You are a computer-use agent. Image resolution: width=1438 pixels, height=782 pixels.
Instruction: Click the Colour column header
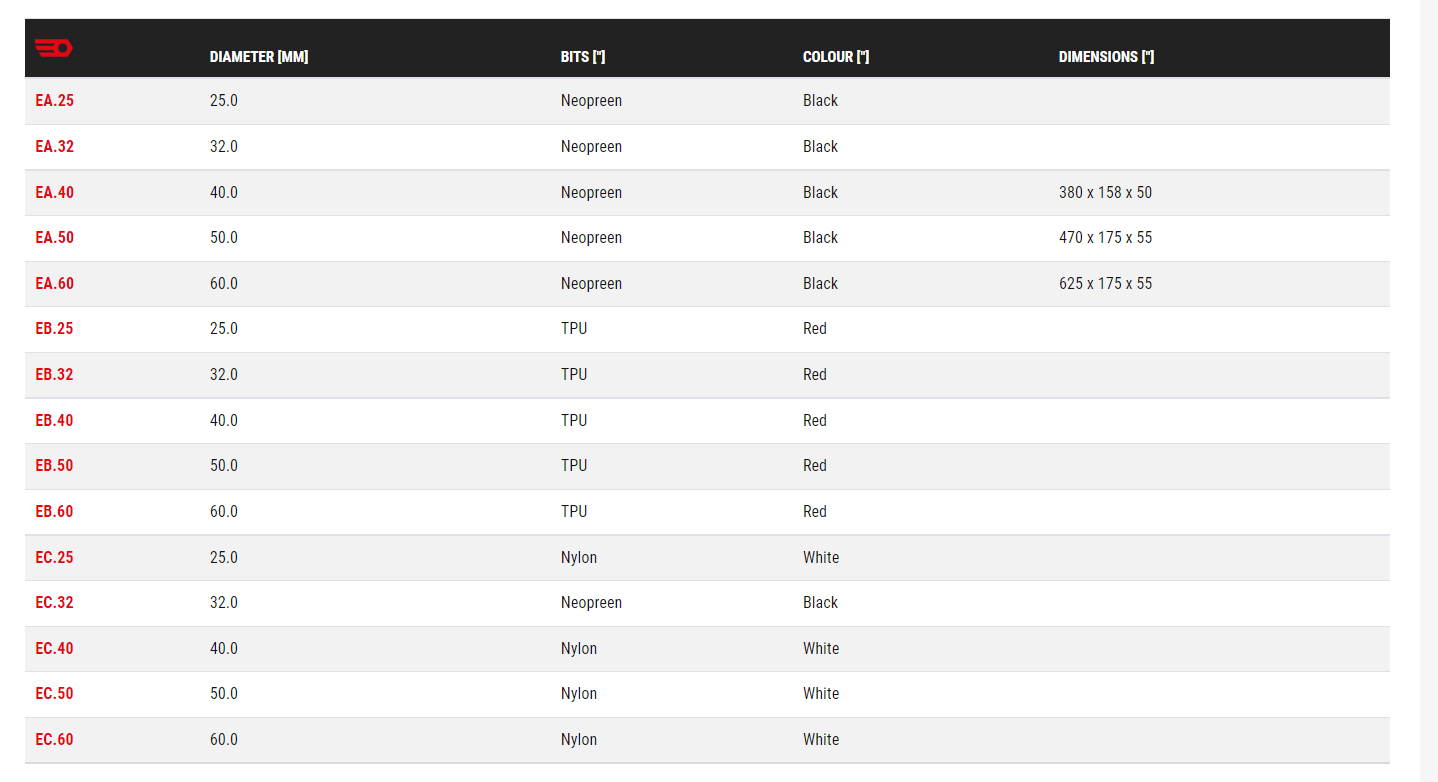[x=836, y=57]
